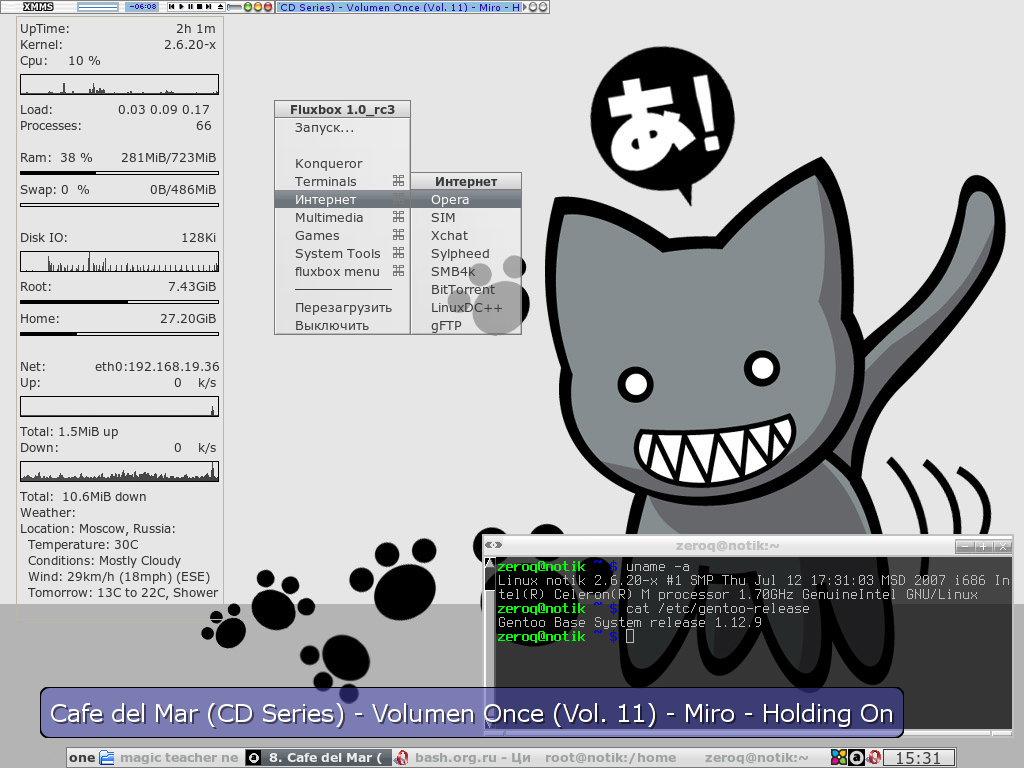The width and height of the screenshot is (1024, 768).
Task: Open 'magic teacher ne' taskbar window
Action: click(x=172, y=758)
